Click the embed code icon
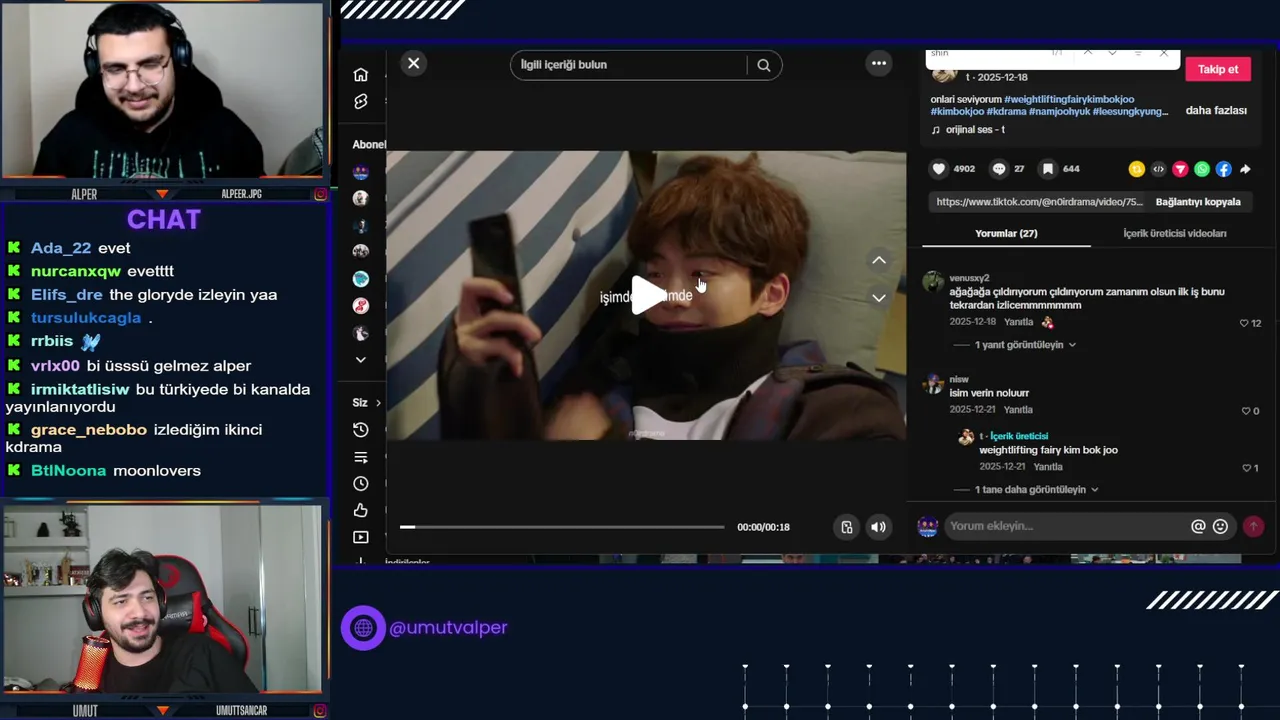This screenshot has width=1280, height=720. click(x=1158, y=170)
